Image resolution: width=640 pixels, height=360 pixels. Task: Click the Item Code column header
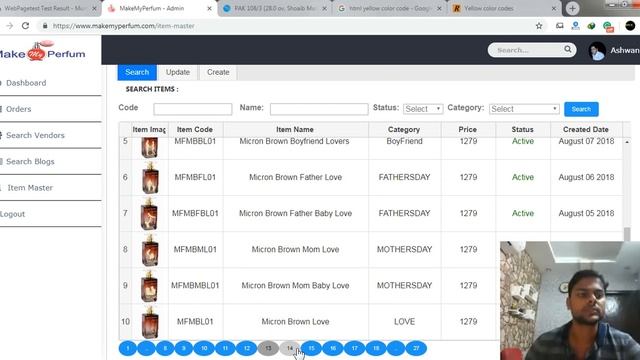pyautogui.click(x=195, y=129)
